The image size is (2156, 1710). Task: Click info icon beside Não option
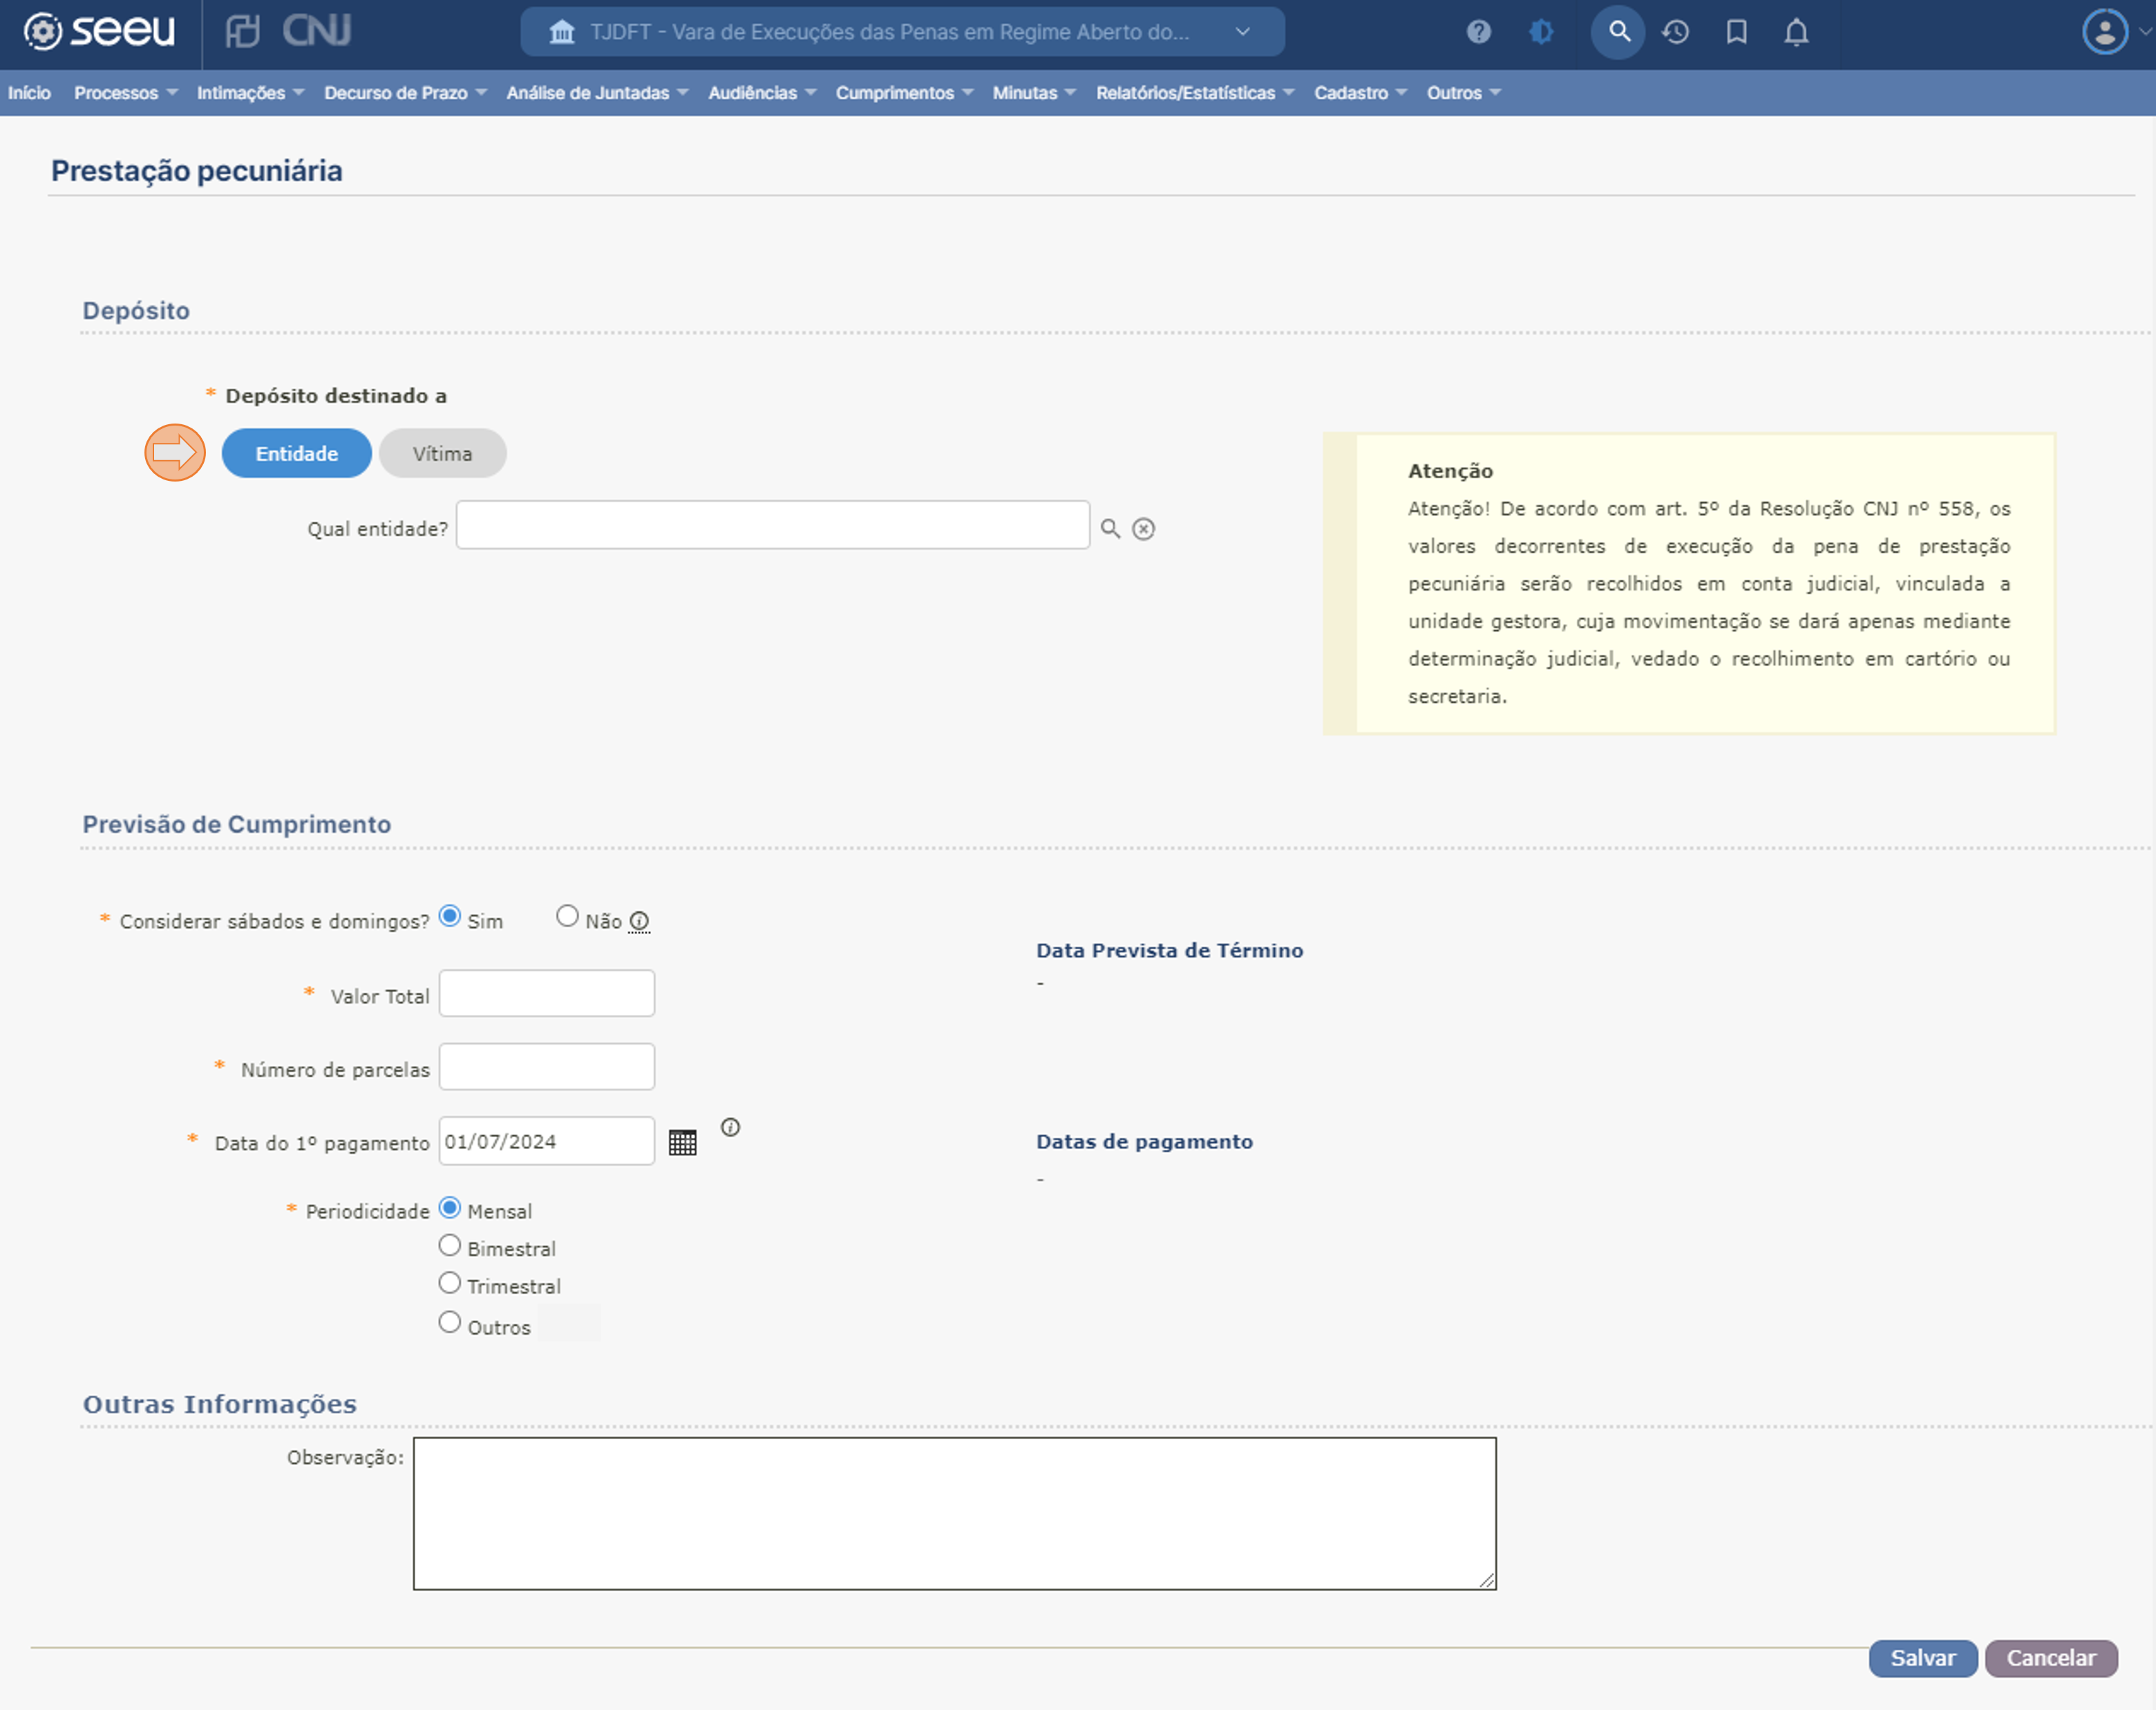(x=639, y=921)
